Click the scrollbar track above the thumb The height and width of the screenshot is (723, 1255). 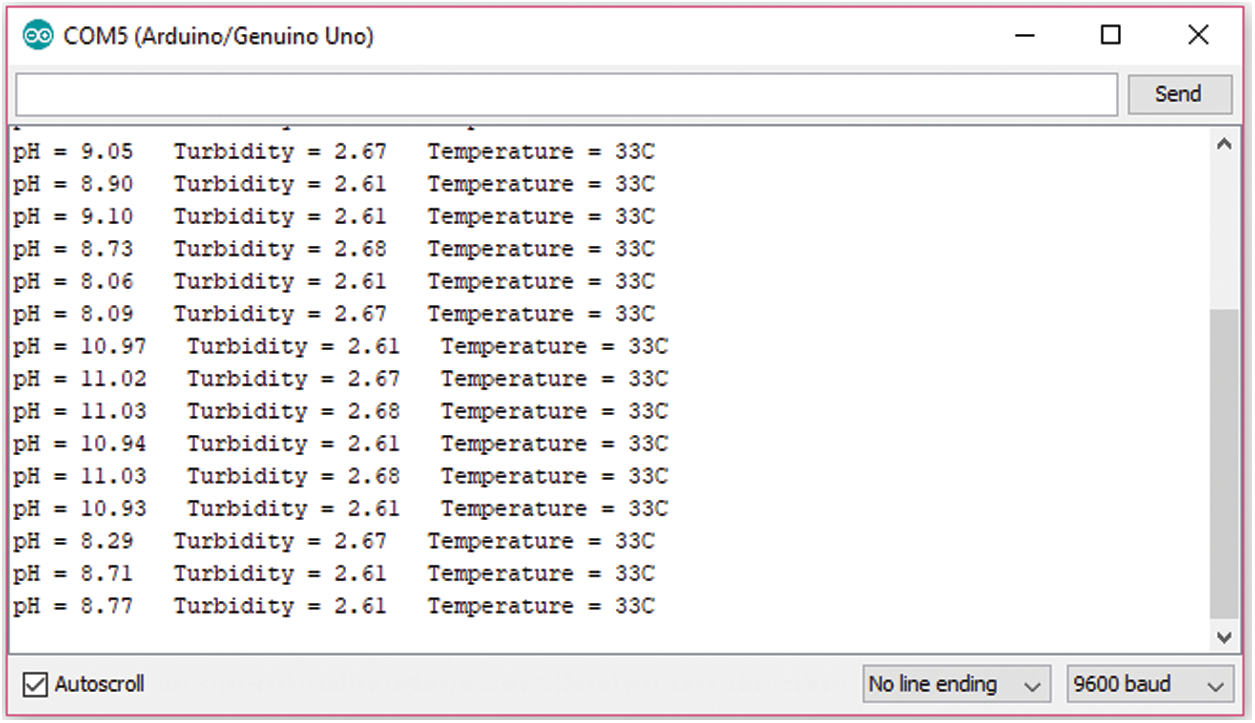pos(1224,230)
